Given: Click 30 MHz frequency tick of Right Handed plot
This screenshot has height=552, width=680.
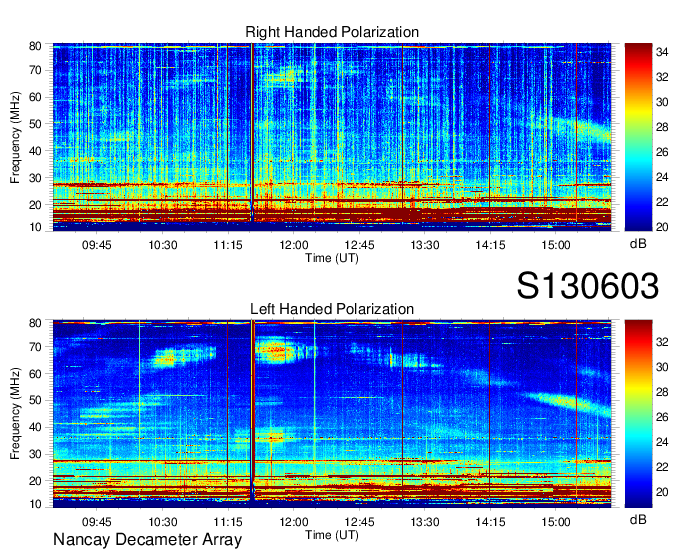Looking at the screenshot, I should [35, 178].
